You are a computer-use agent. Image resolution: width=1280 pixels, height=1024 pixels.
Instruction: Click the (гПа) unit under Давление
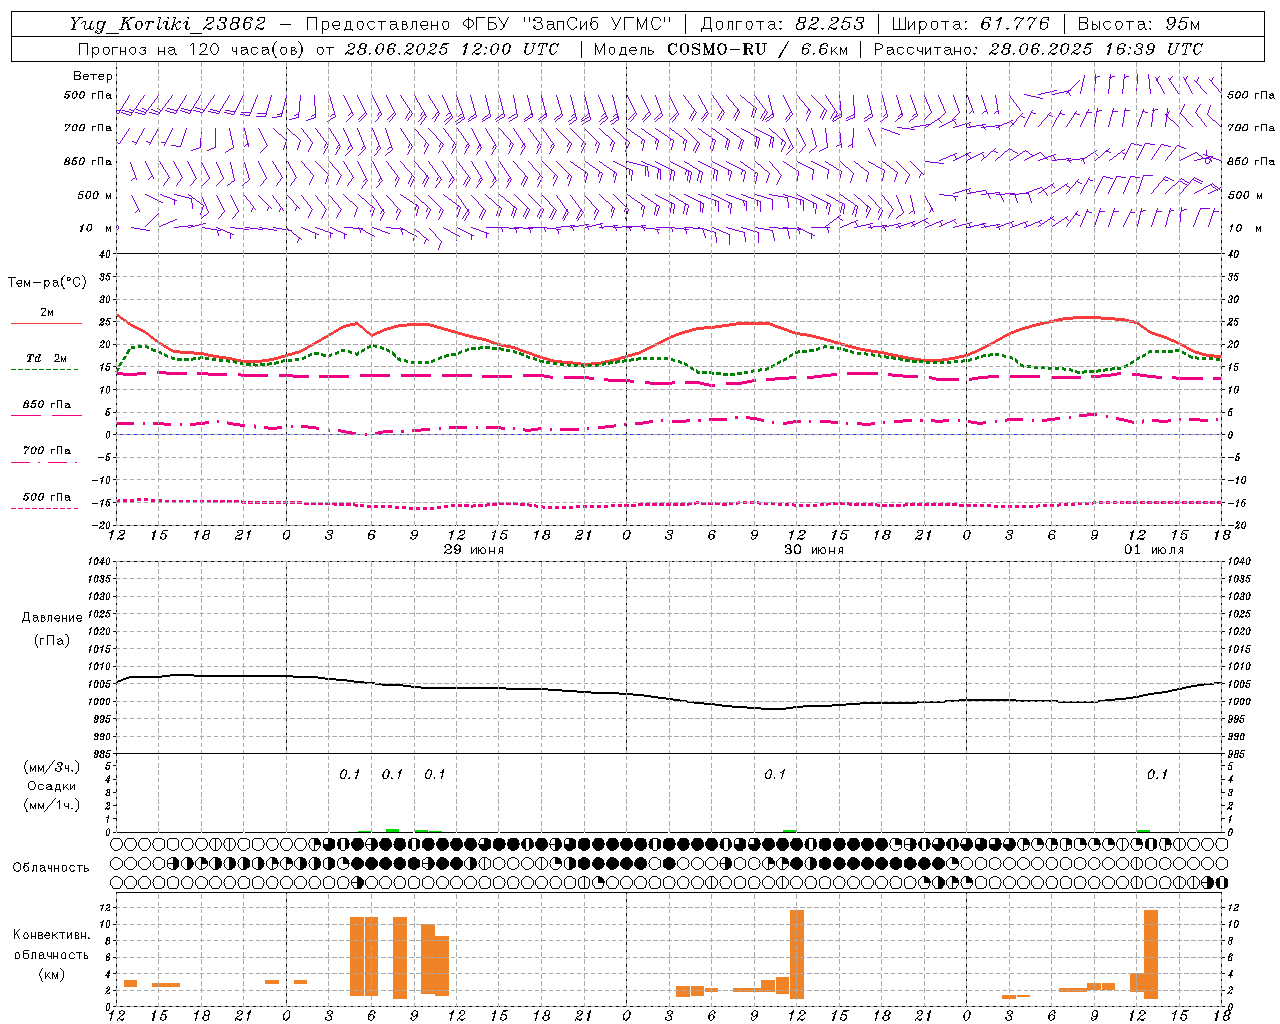click(52, 640)
